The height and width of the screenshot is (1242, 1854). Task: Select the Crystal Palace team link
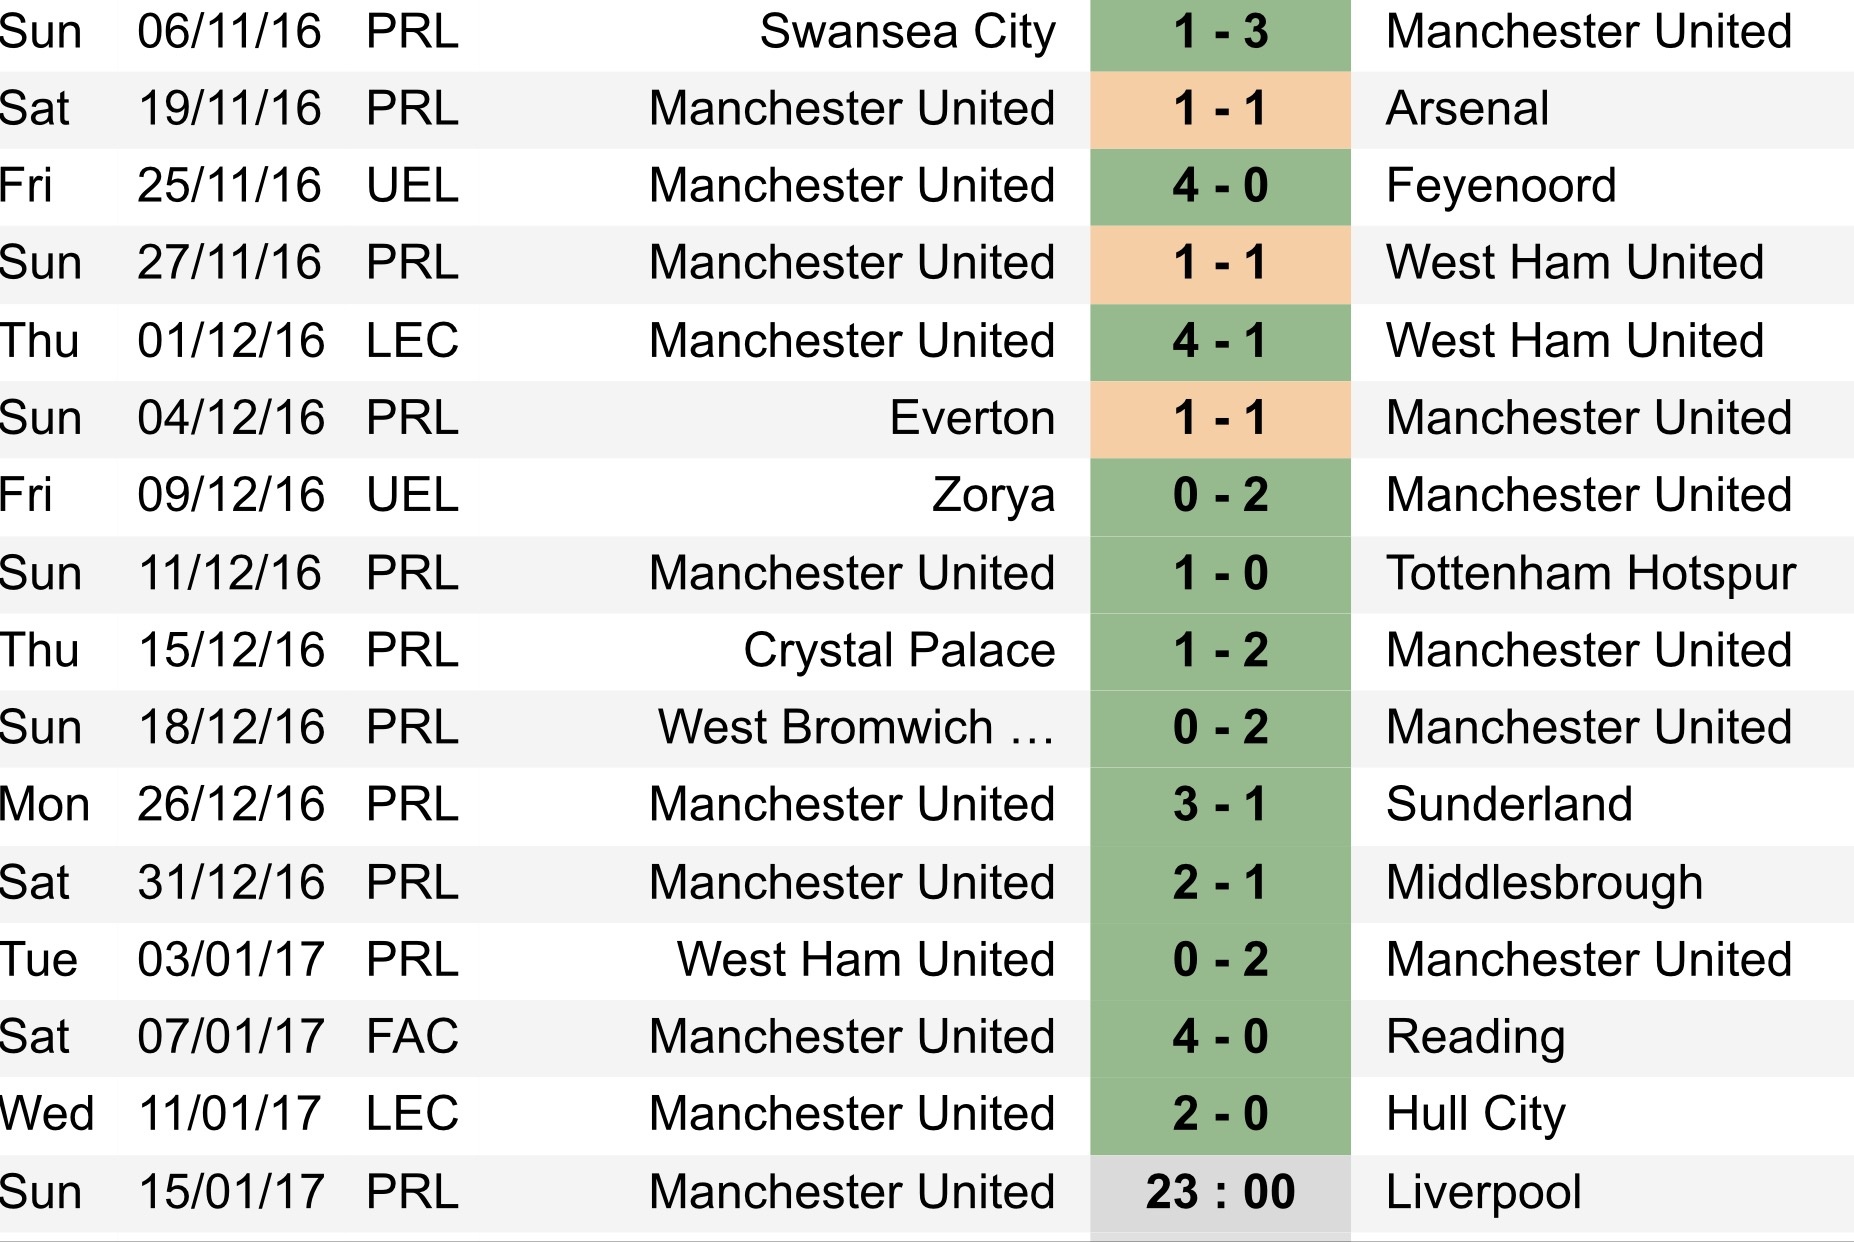pos(899,650)
